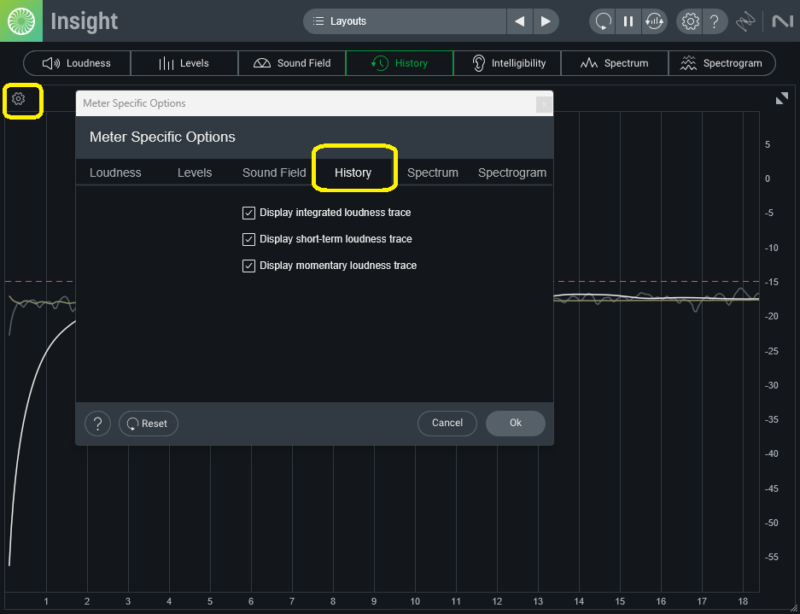
Task: Go to previous layout with left arrow
Action: (x=519, y=21)
